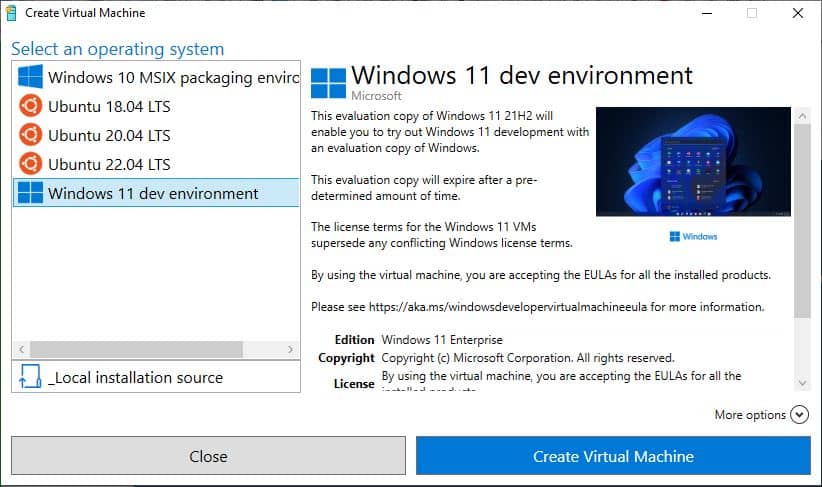Viewport: 822px width, 487px height.
Task: Click the Windows logo in the selected Windows 11 row
Action: tap(30, 192)
